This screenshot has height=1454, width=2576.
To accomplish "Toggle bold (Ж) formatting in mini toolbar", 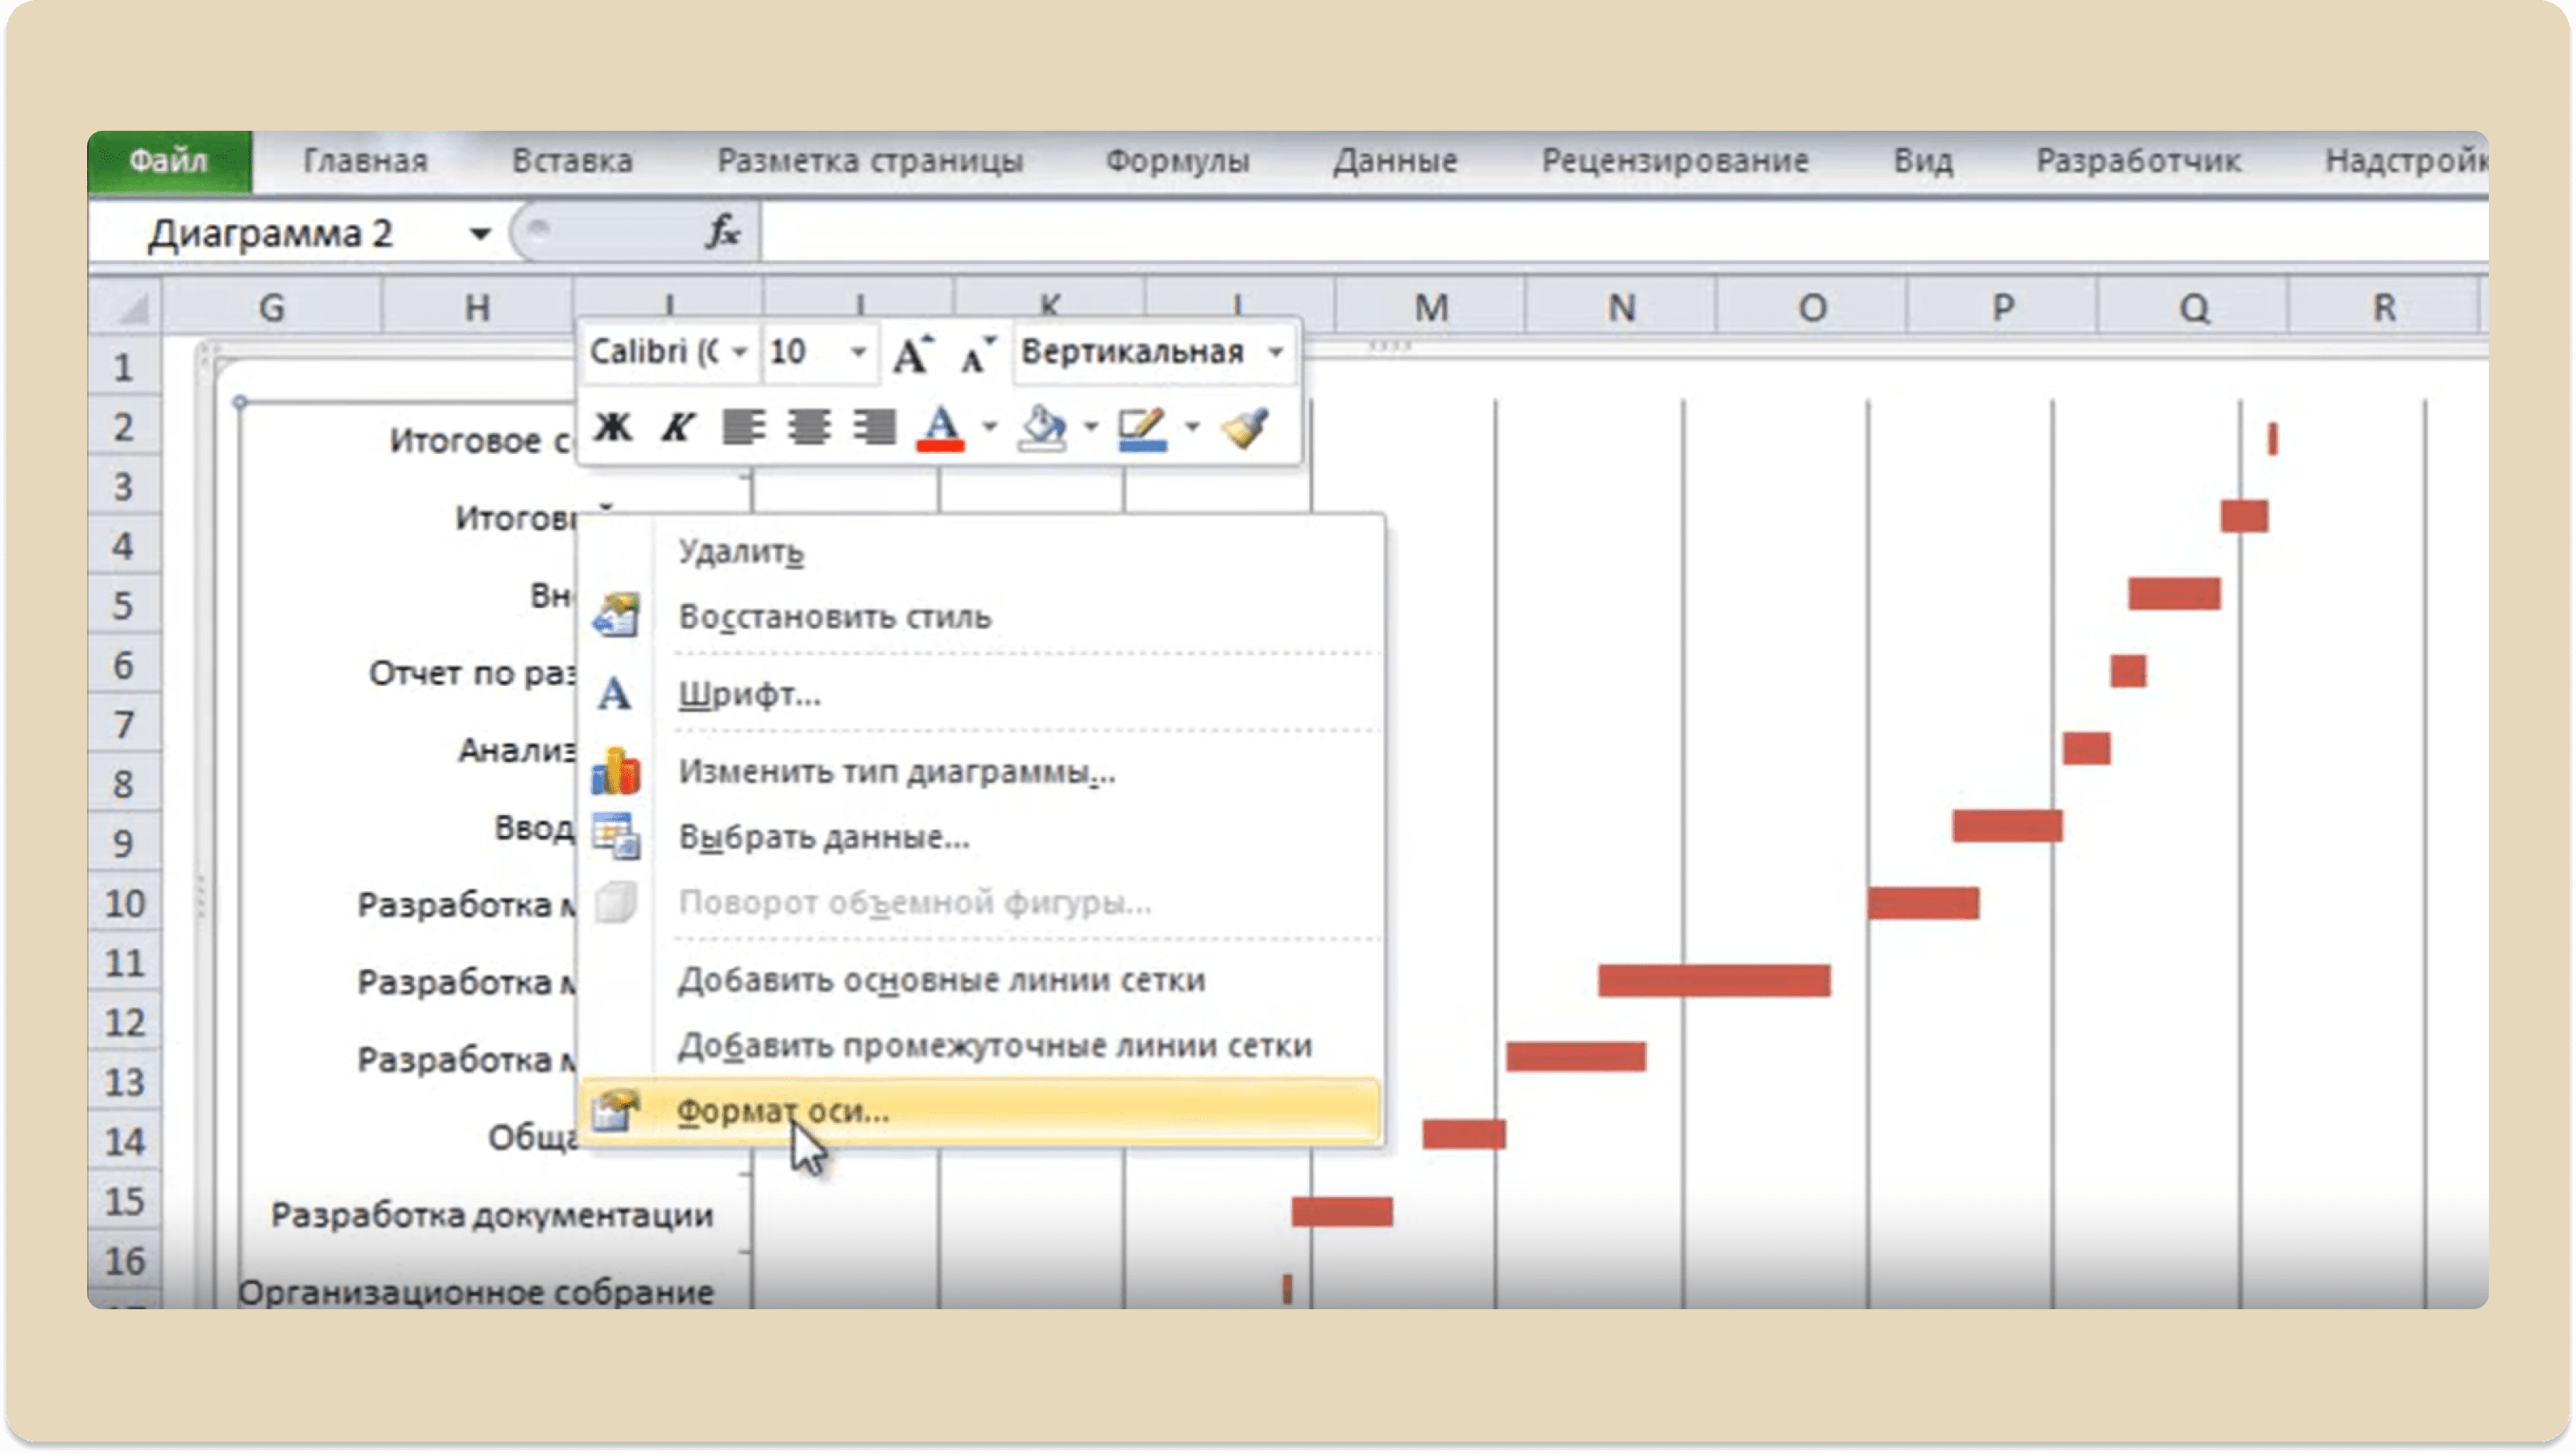I will click(612, 428).
